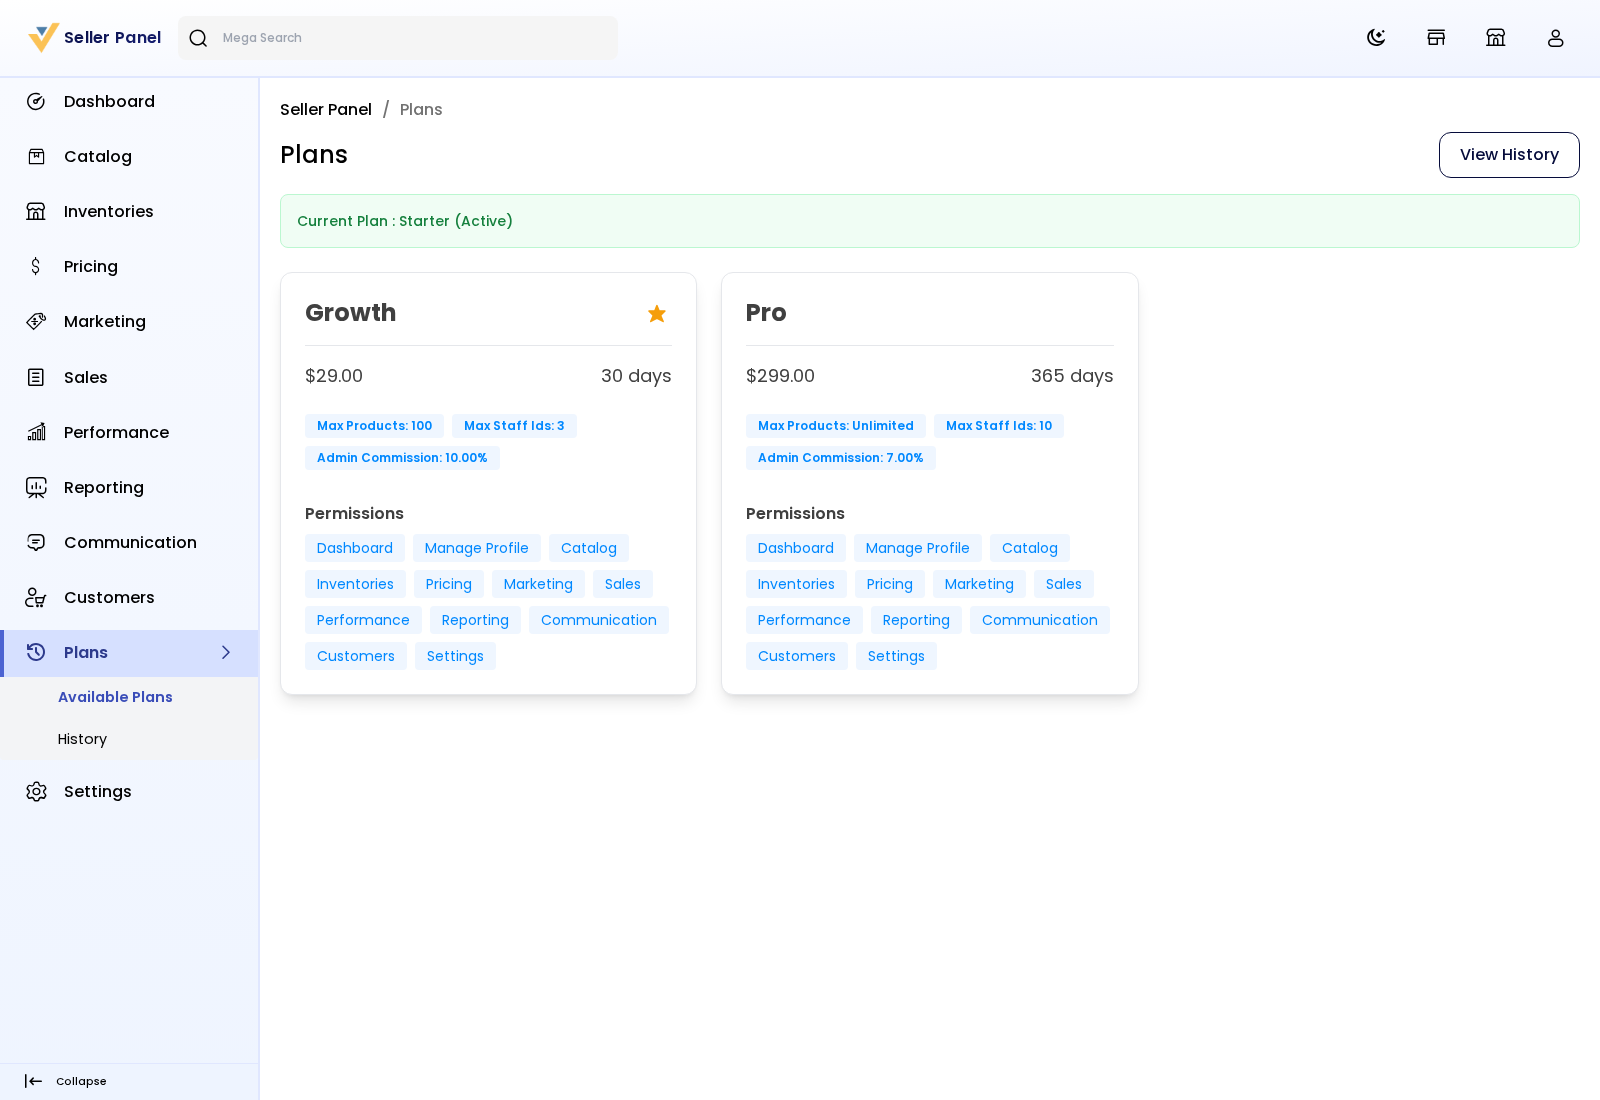Select Available Plans submenu item

coord(115,698)
